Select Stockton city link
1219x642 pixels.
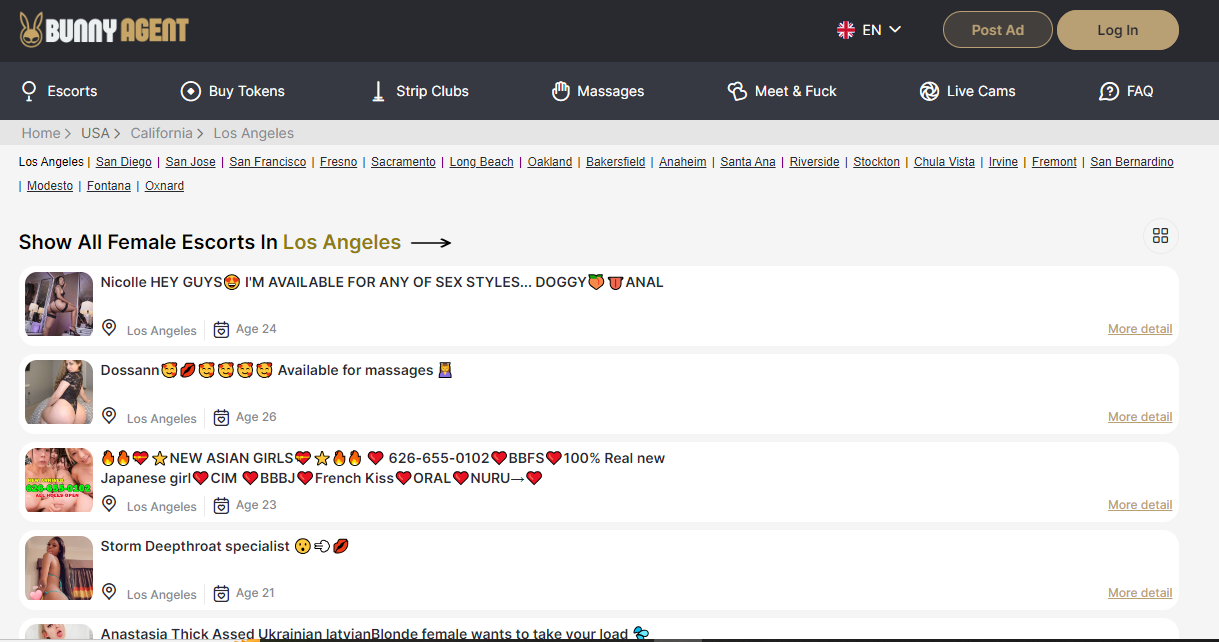click(x=877, y=162)
